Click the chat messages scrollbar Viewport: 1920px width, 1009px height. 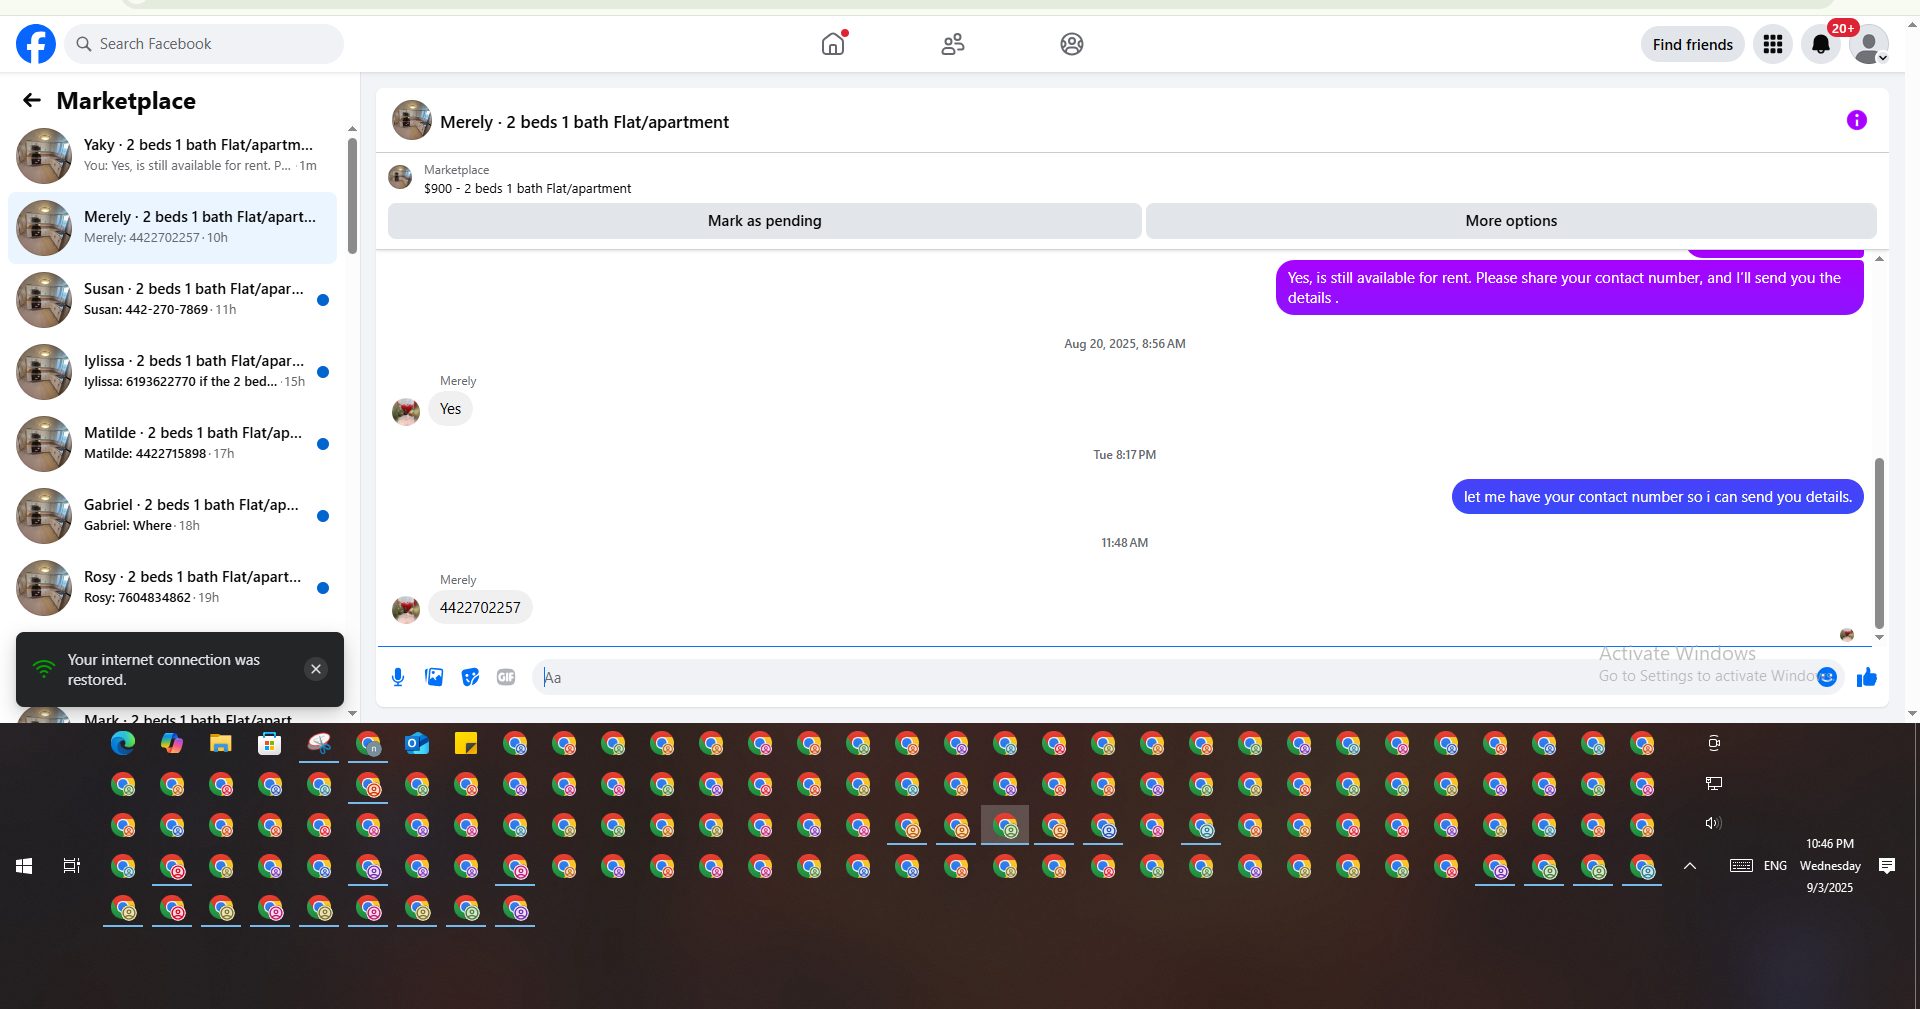[1879, 543]
